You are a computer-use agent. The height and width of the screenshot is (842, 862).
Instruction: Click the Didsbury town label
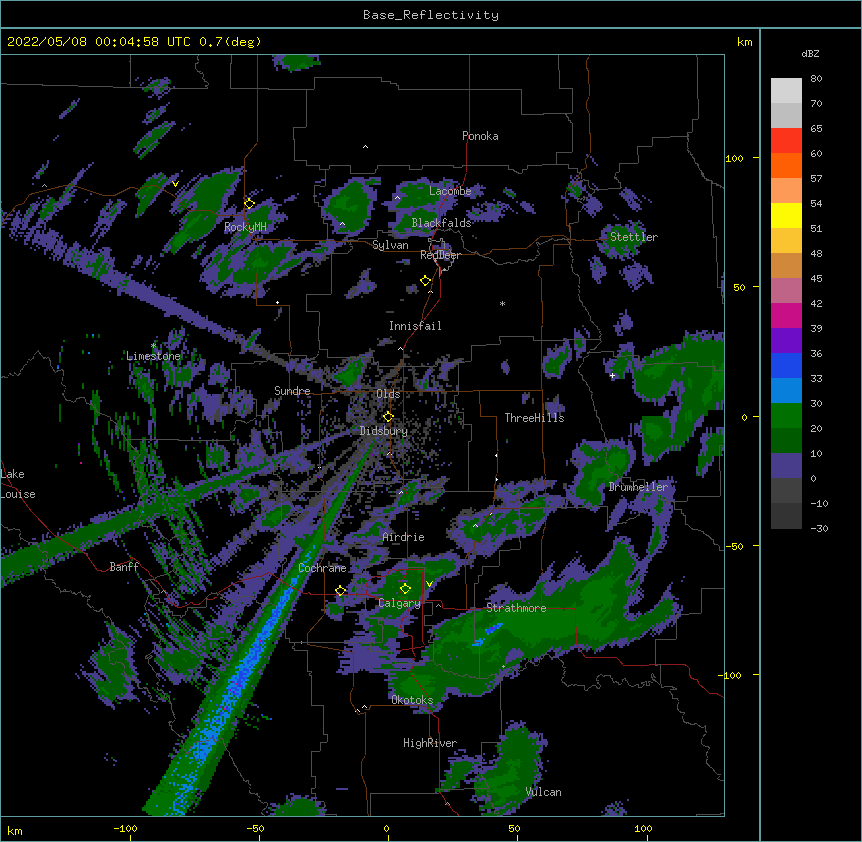point(384,431)
